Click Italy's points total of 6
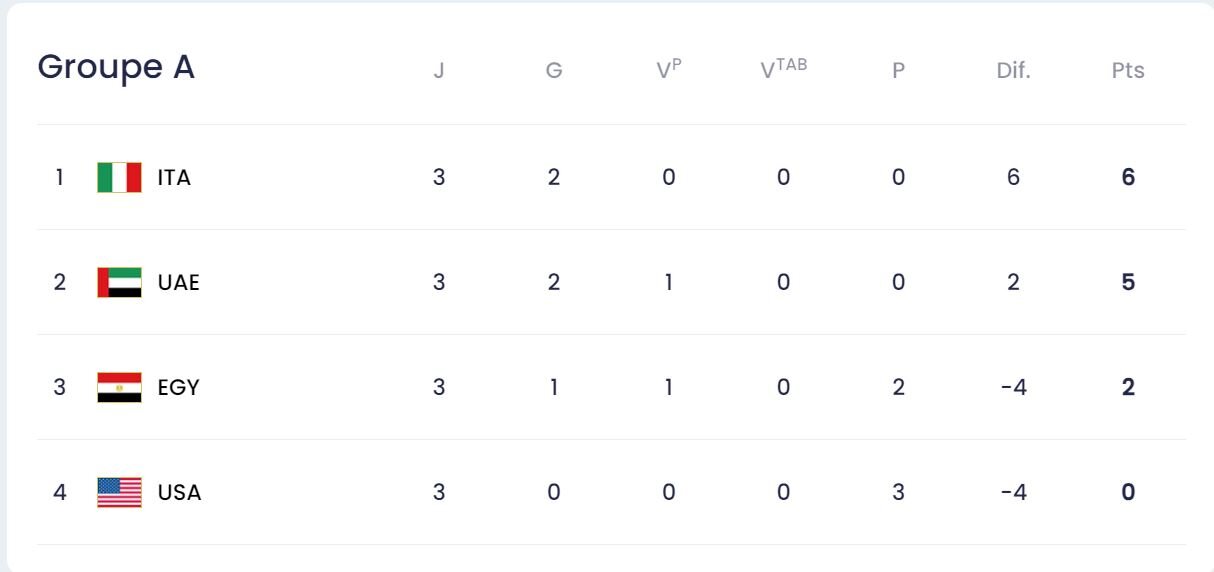This screenshot has width=1214, height=572. tap(1128, 178)
